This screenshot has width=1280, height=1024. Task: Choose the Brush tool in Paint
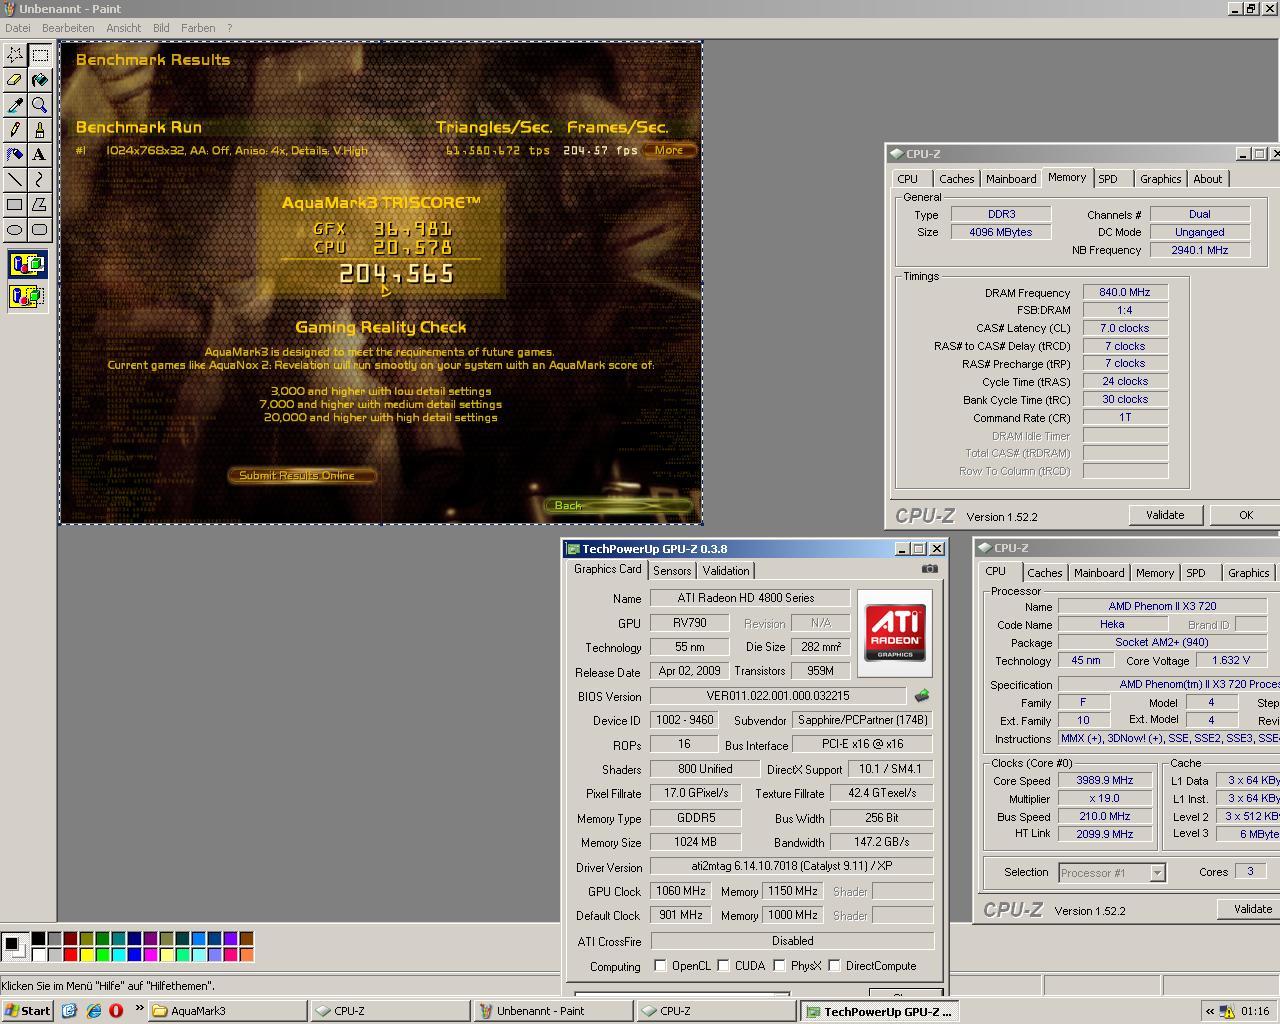click(x=40, y=130)
